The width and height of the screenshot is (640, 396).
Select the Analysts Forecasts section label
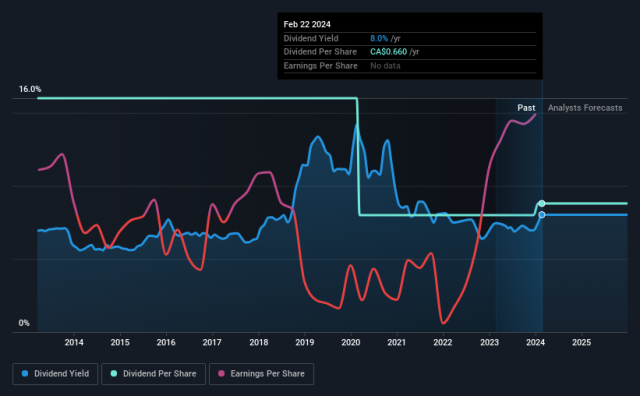tap(585, 108)
